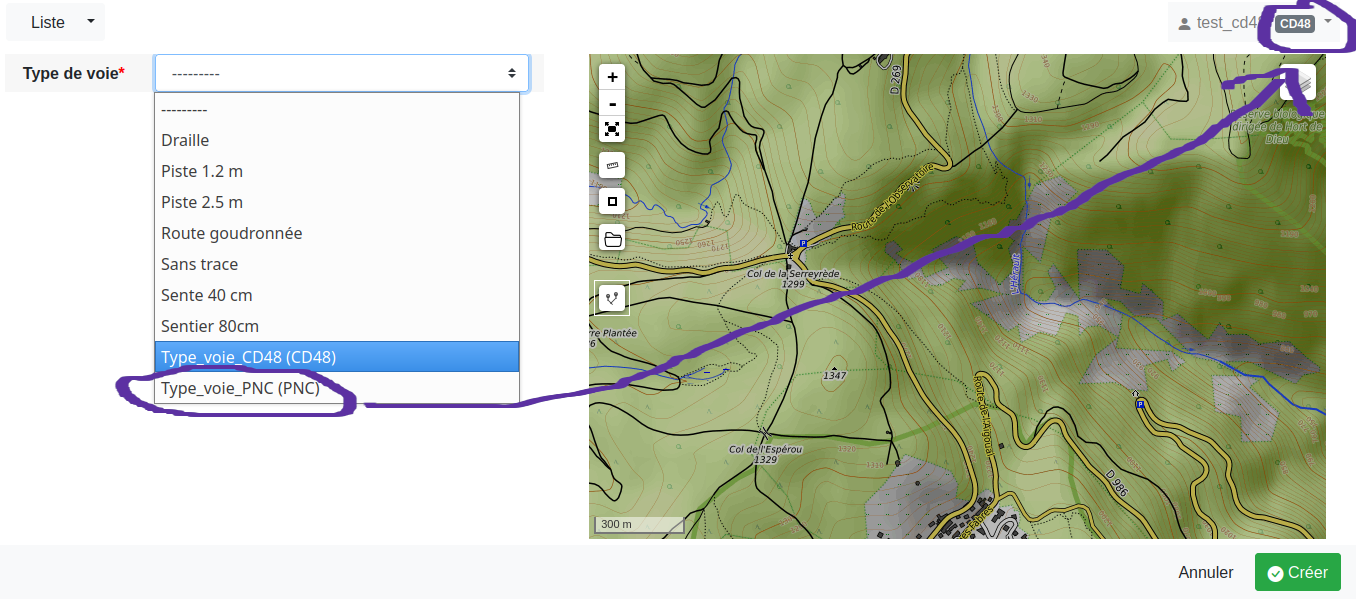
Task: Choose Sans trace option
Action: click(337, 264)
